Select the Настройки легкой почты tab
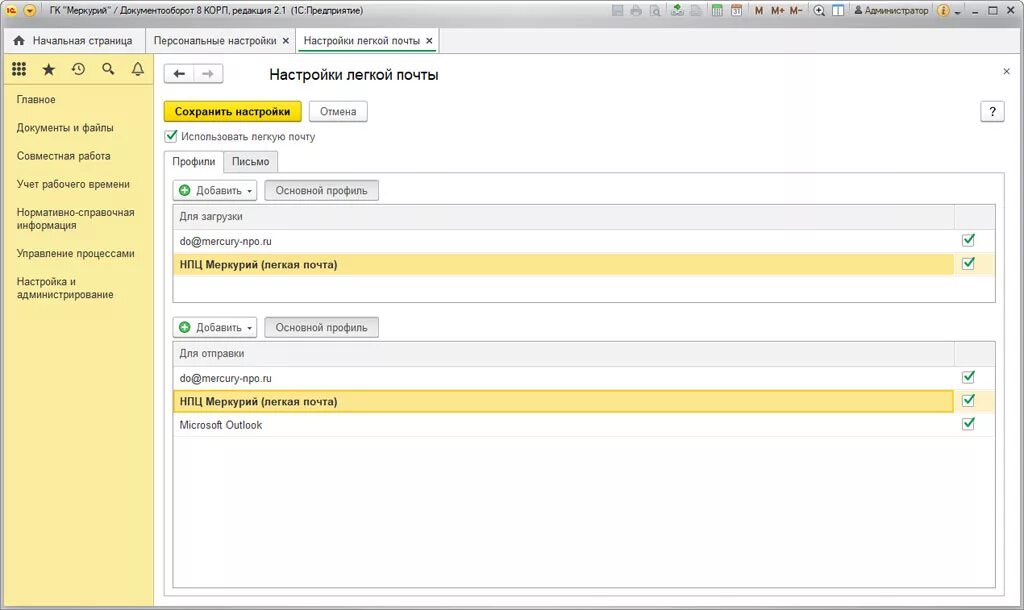 pos(362,40)
